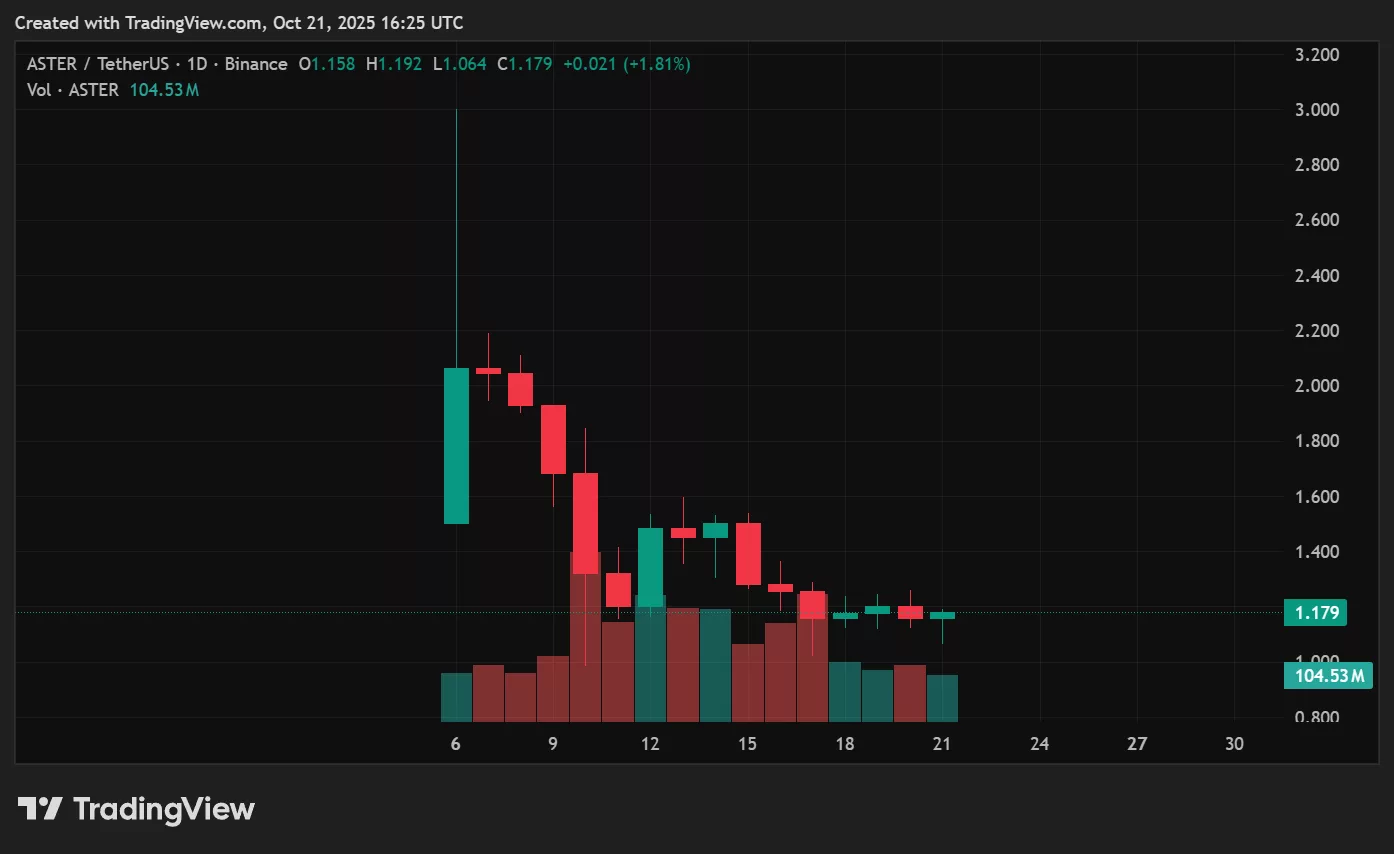Click the green 1.179 price tag
This screenshot has width=1394, height=854.
point(1316,612)
